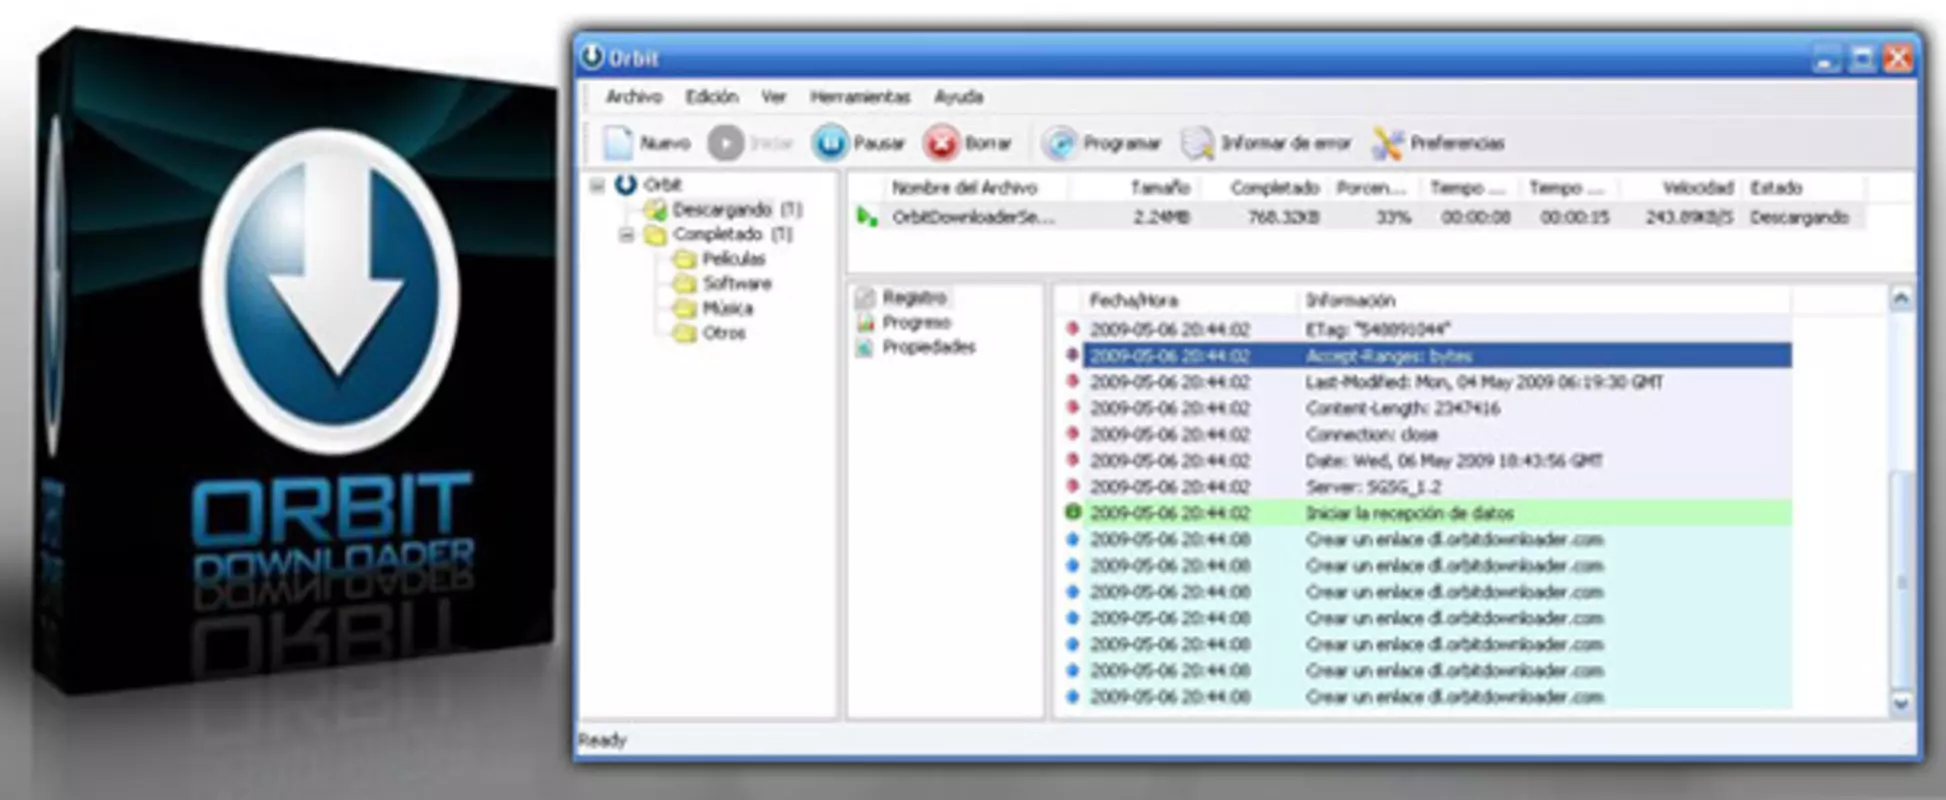The width and height of the screenshot is (1946, 800).
Task: Click the red icon beside ETag log entry
Action: [1073, 329]
